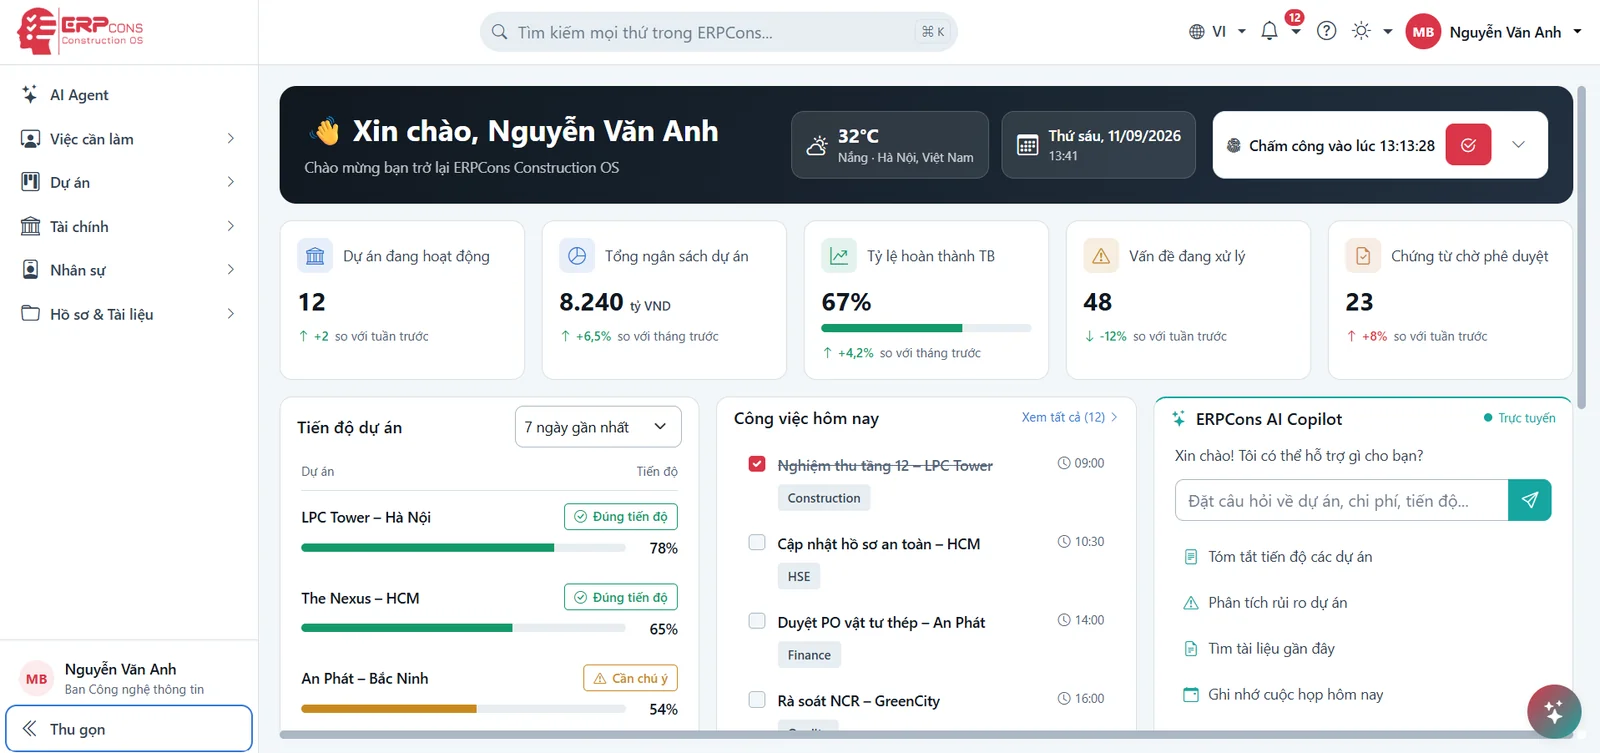
Task: Uncheck Nghiệm thu tầng 12 – LPC Tower task
Action: pos(757,464)
